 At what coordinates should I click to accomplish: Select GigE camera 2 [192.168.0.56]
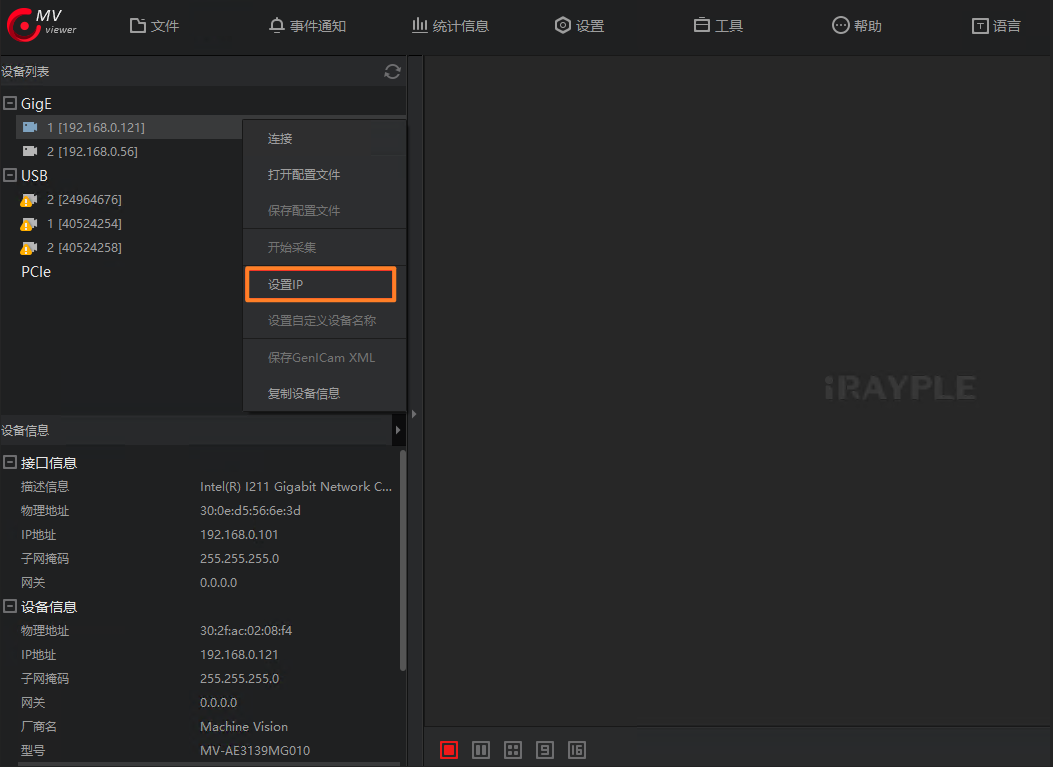(91, 152)
